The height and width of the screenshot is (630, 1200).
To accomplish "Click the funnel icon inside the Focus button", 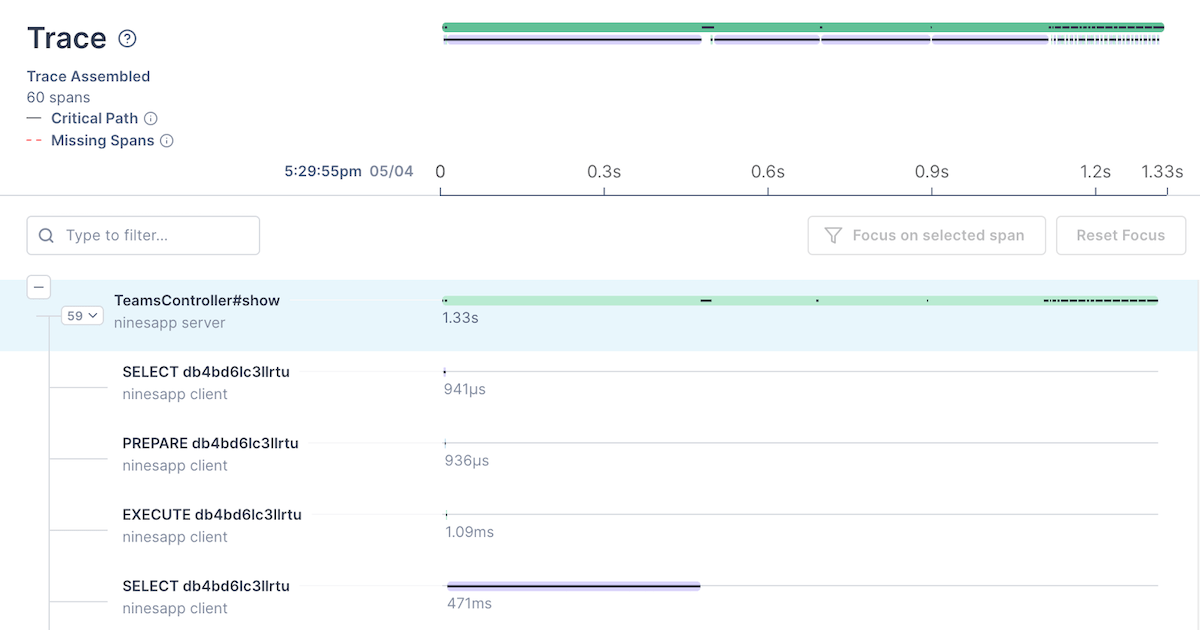I will [x=833, y=235].
